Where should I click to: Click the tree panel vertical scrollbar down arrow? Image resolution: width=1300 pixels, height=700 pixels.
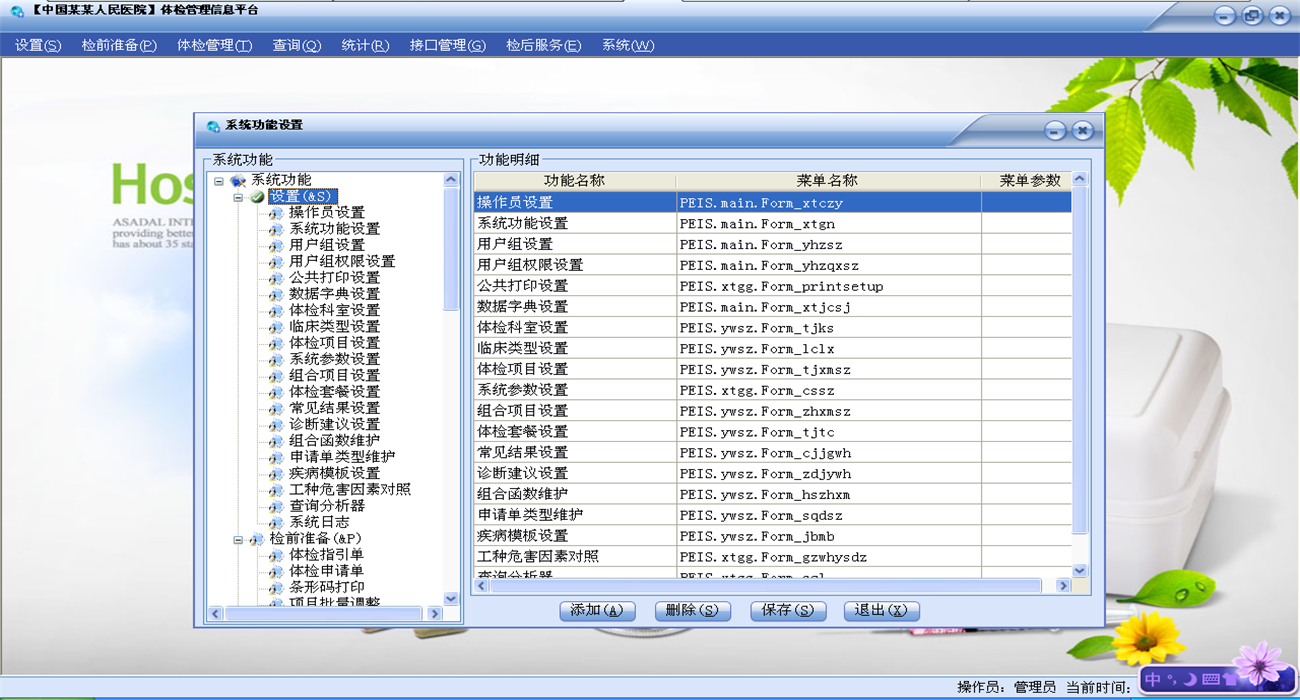(x=451, y=599)
